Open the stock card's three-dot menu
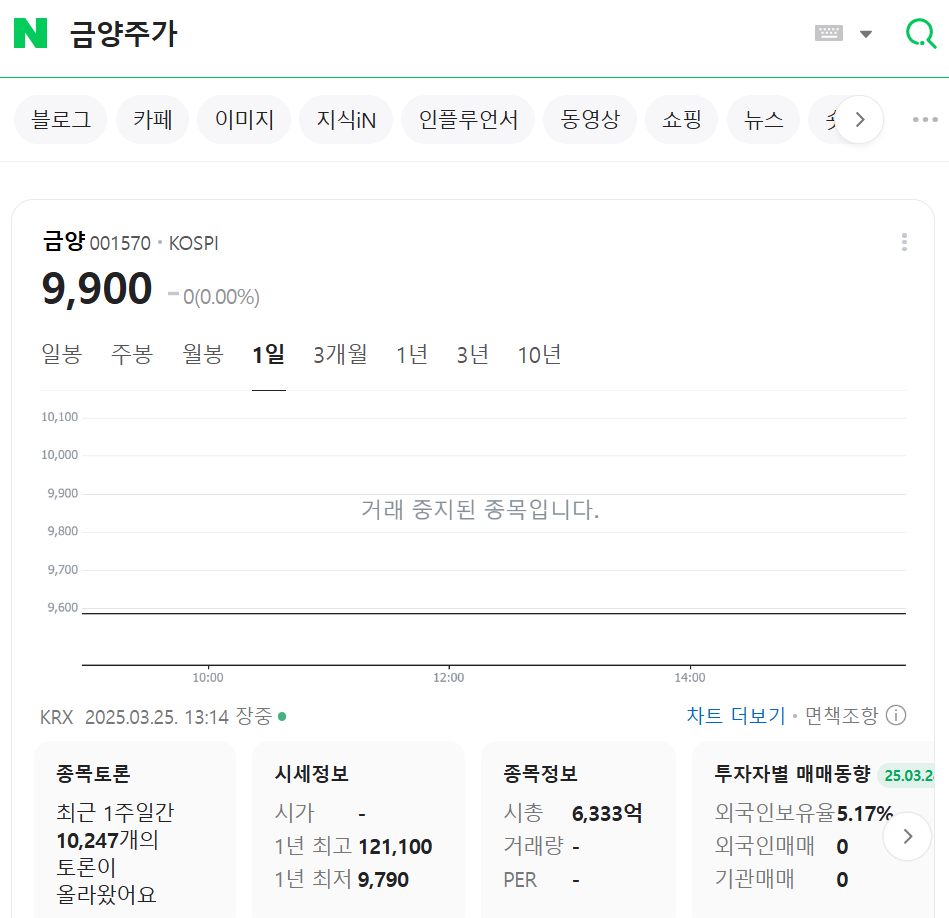 click(904, 242)
